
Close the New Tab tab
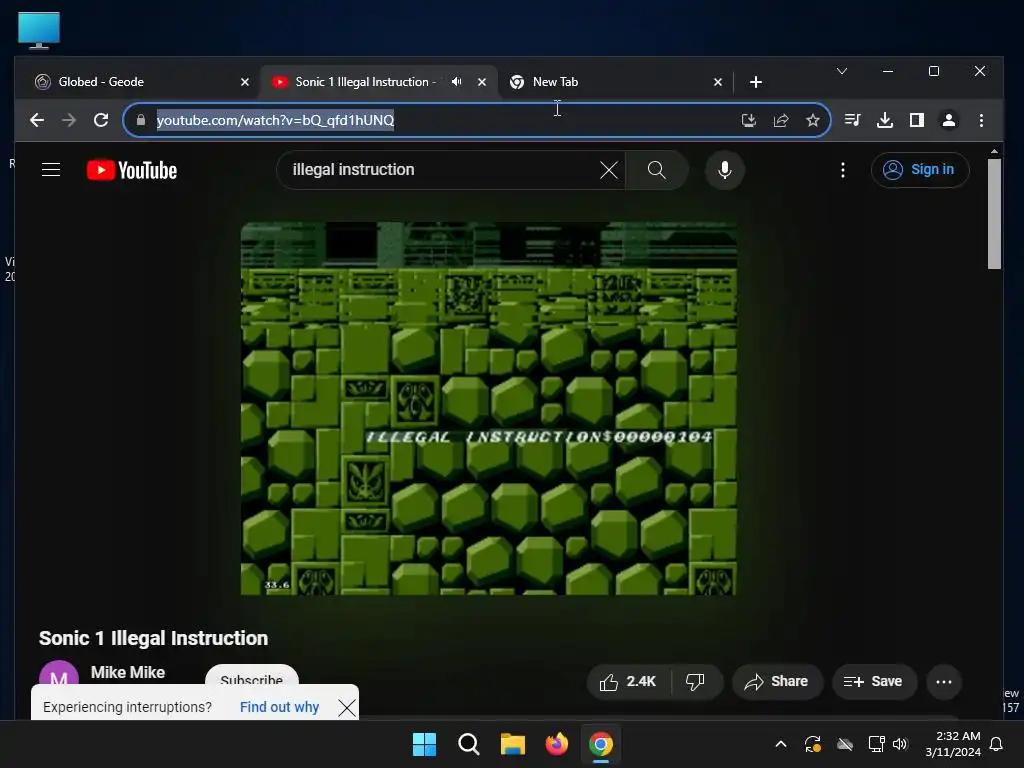(x=718, y=82)
